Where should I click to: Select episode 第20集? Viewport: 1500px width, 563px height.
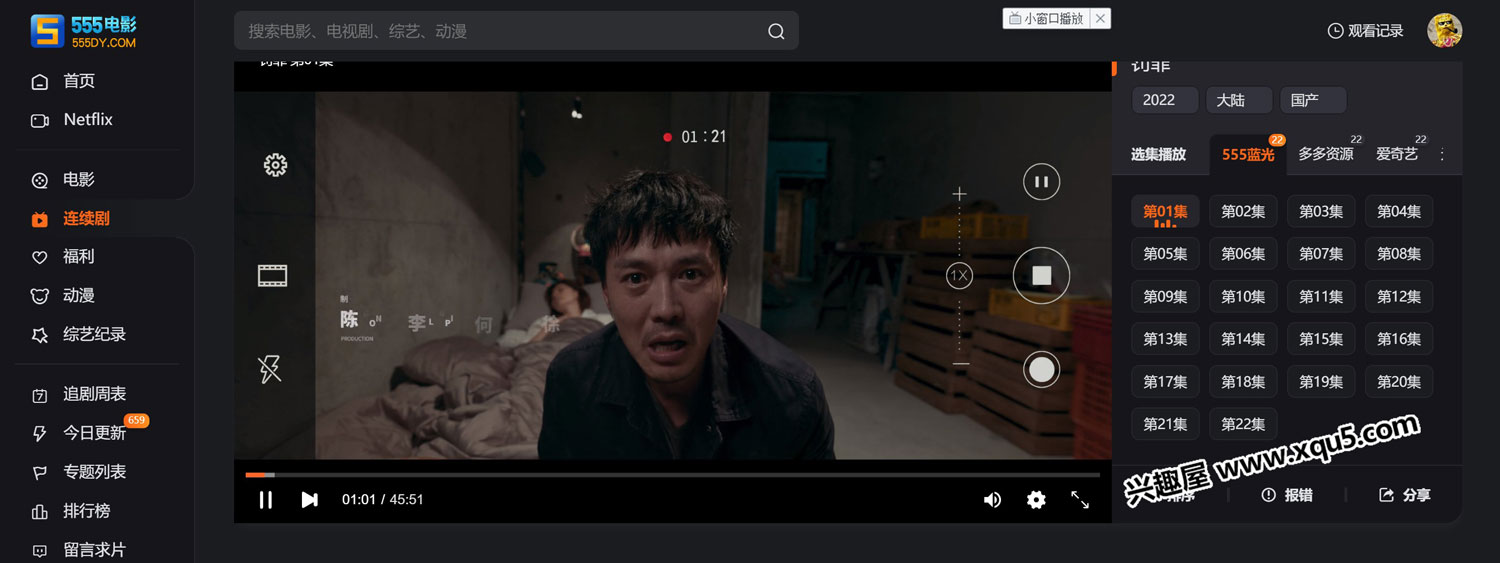coord(1399,382)
